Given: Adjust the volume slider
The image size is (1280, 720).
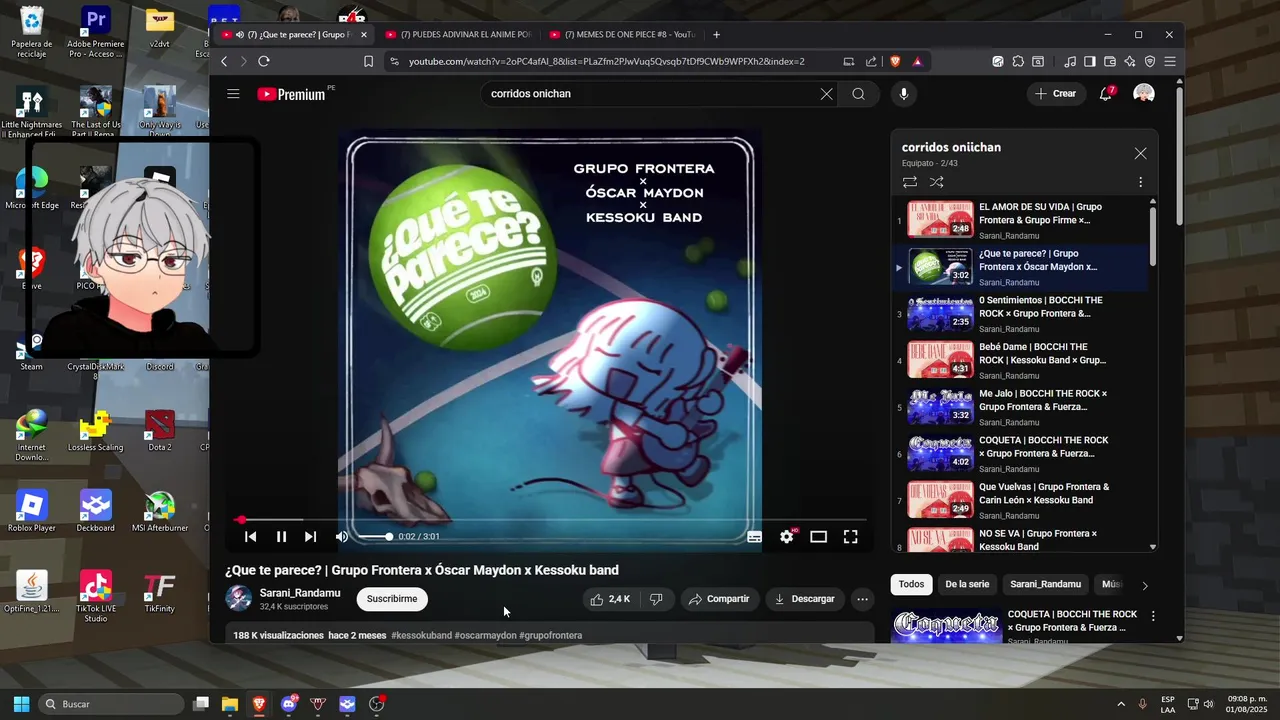Looking at the screenshot, I should tap(375, 537).
